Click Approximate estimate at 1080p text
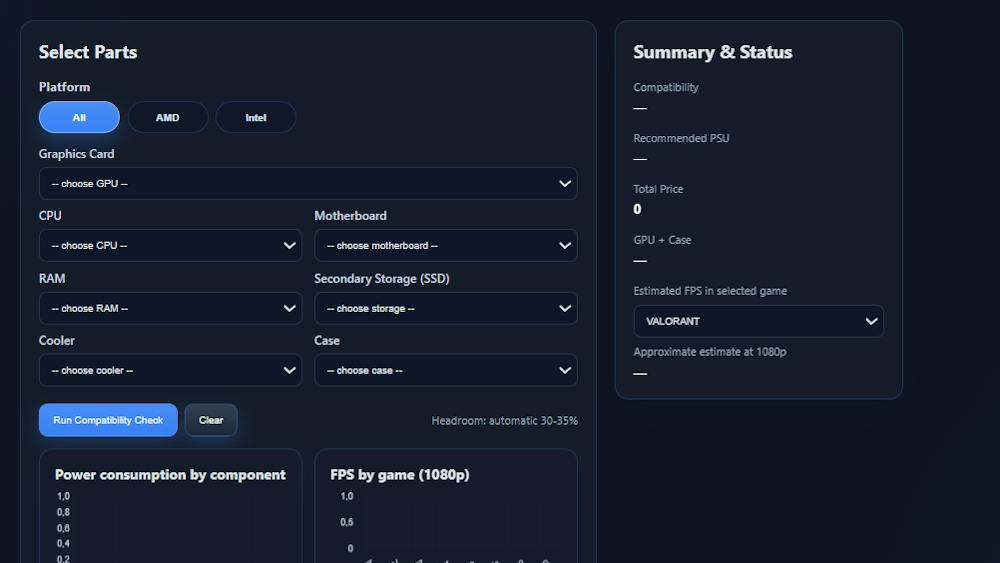The height and width of the screenshot is (563, 1000). click(x=710, y=352)
